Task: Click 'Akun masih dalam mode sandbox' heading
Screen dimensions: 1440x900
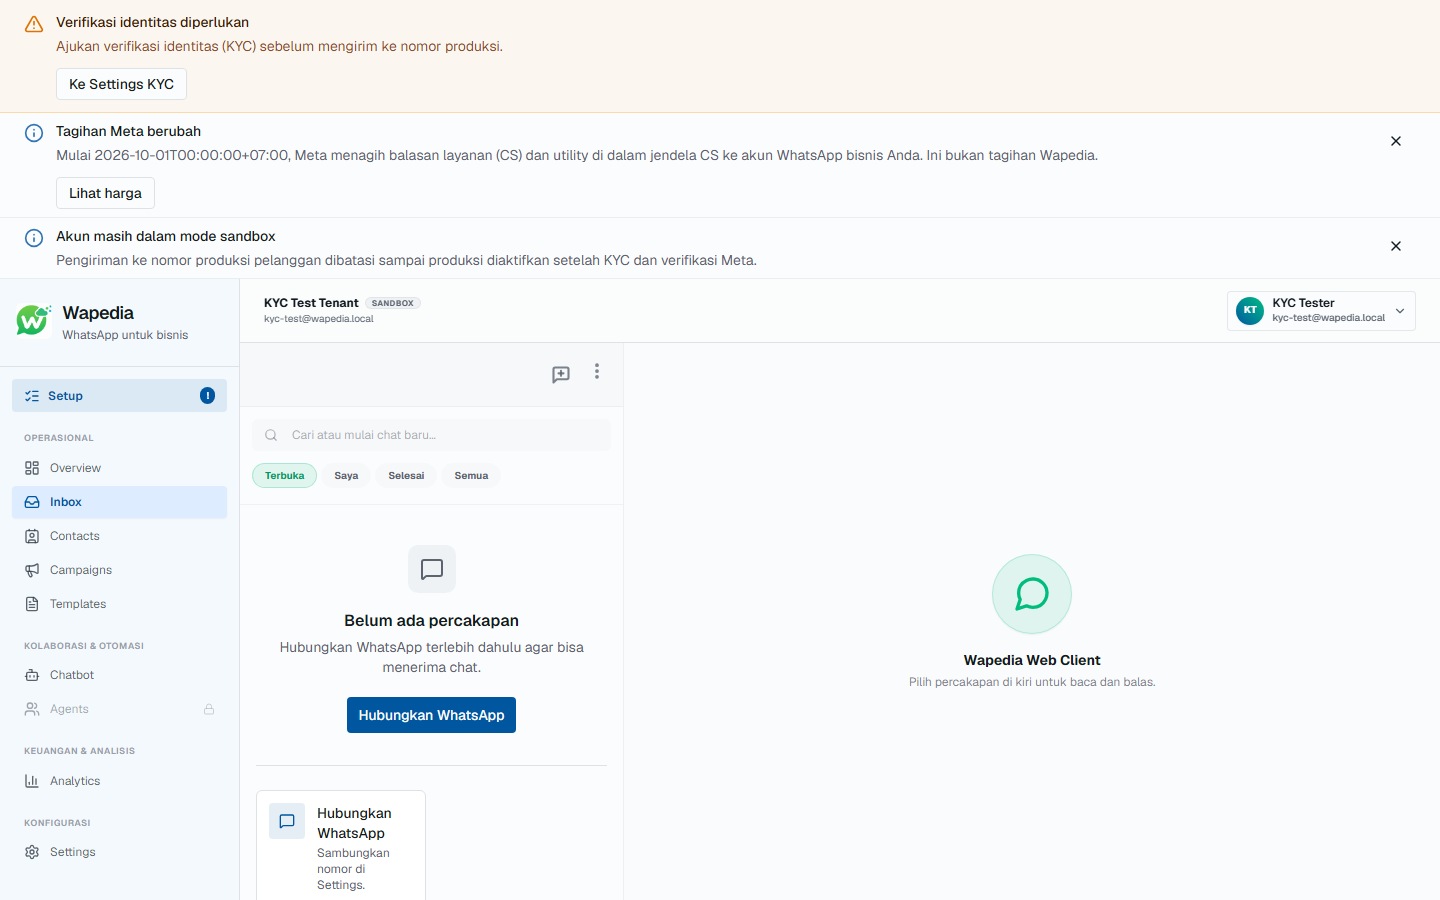Action: click(x=165, y=236)
